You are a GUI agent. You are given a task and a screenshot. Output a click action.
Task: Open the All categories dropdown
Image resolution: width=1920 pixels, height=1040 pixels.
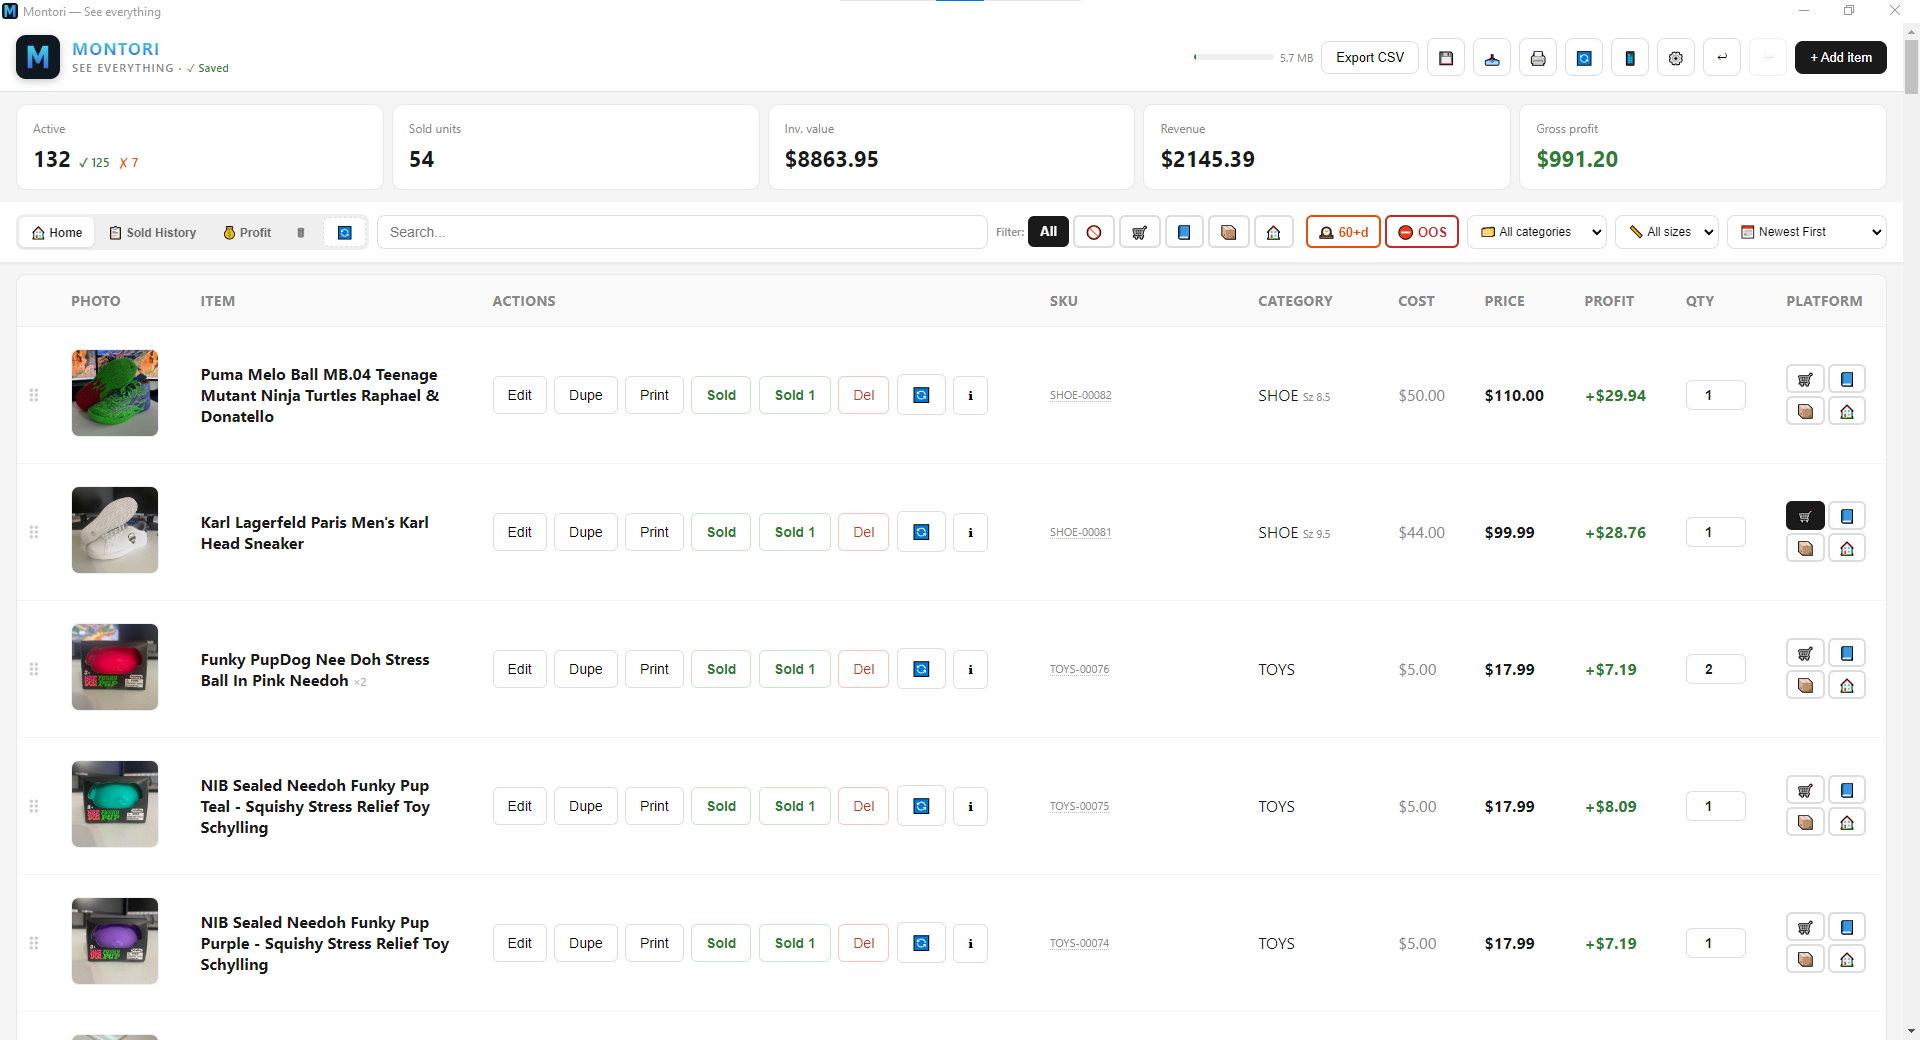1537,232
